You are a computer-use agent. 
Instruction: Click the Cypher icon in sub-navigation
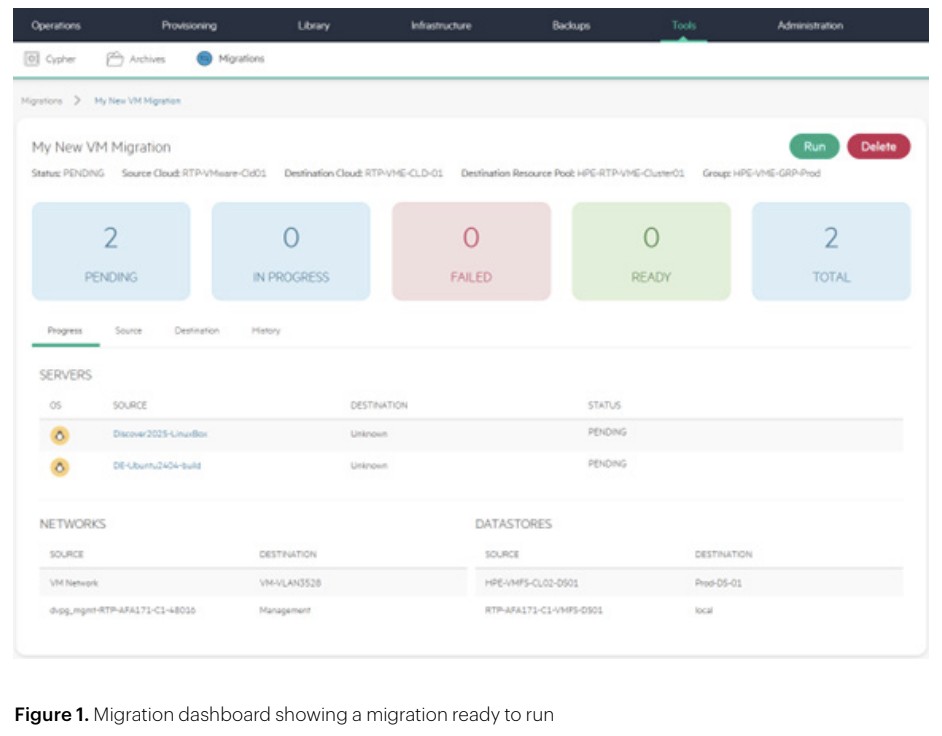(31, 59)
